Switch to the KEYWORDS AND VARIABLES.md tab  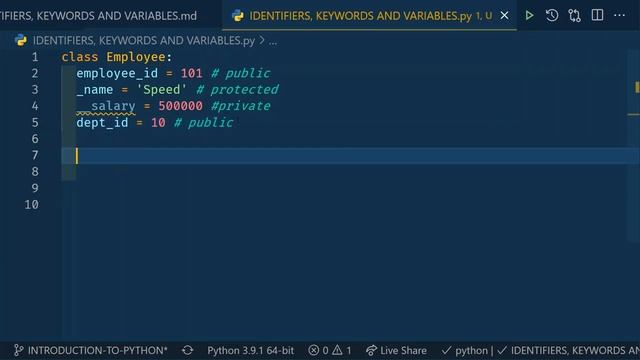[x=98, y=16]
